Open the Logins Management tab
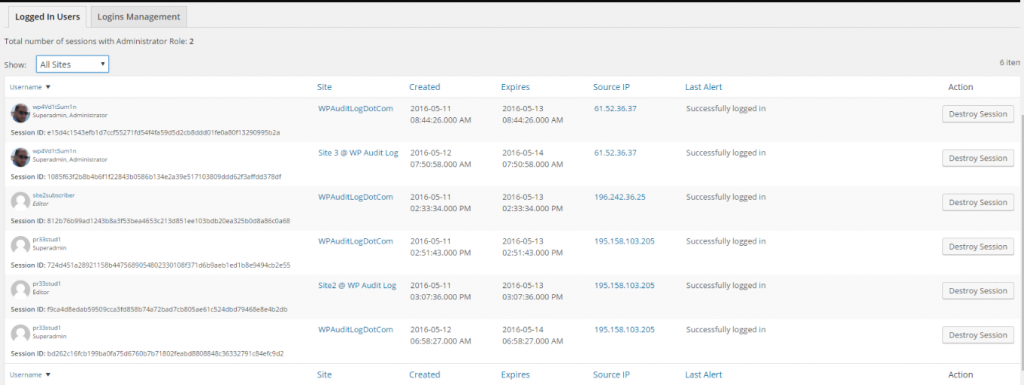This screenshot has height=385, width=1024. 138,16
